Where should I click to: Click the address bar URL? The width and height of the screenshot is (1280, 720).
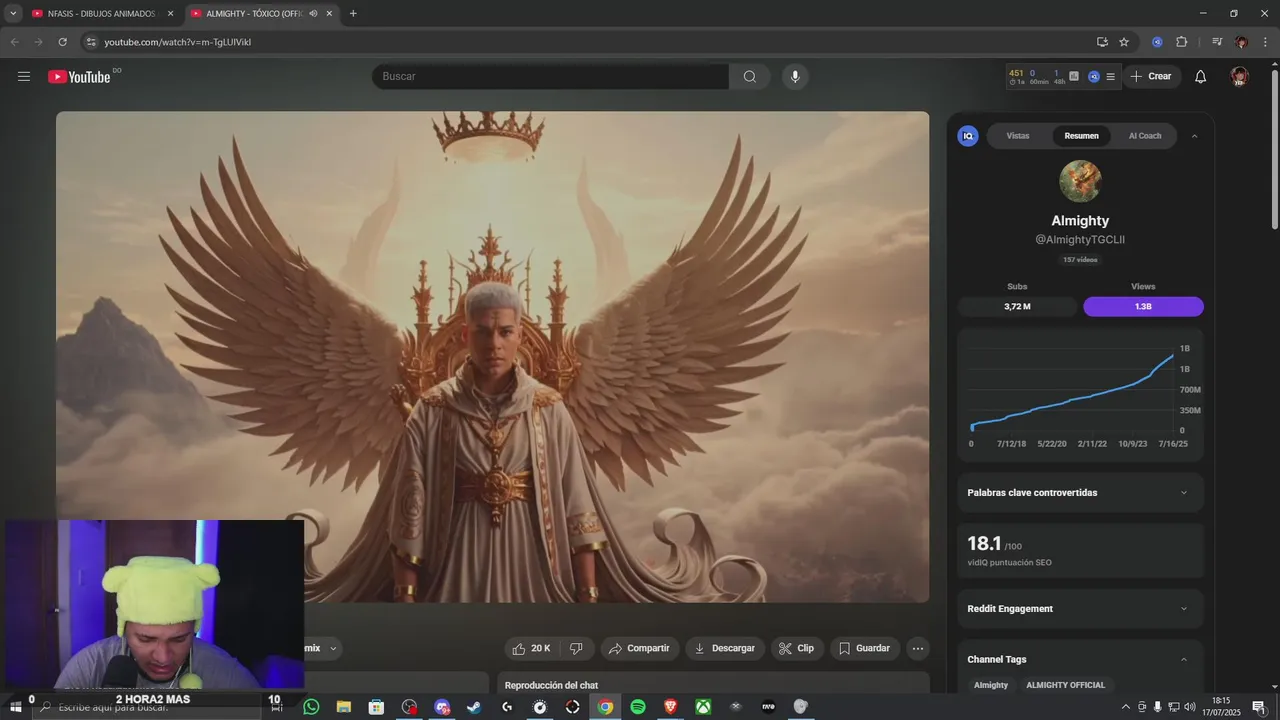pyautogui.click(x=178, y=42)
